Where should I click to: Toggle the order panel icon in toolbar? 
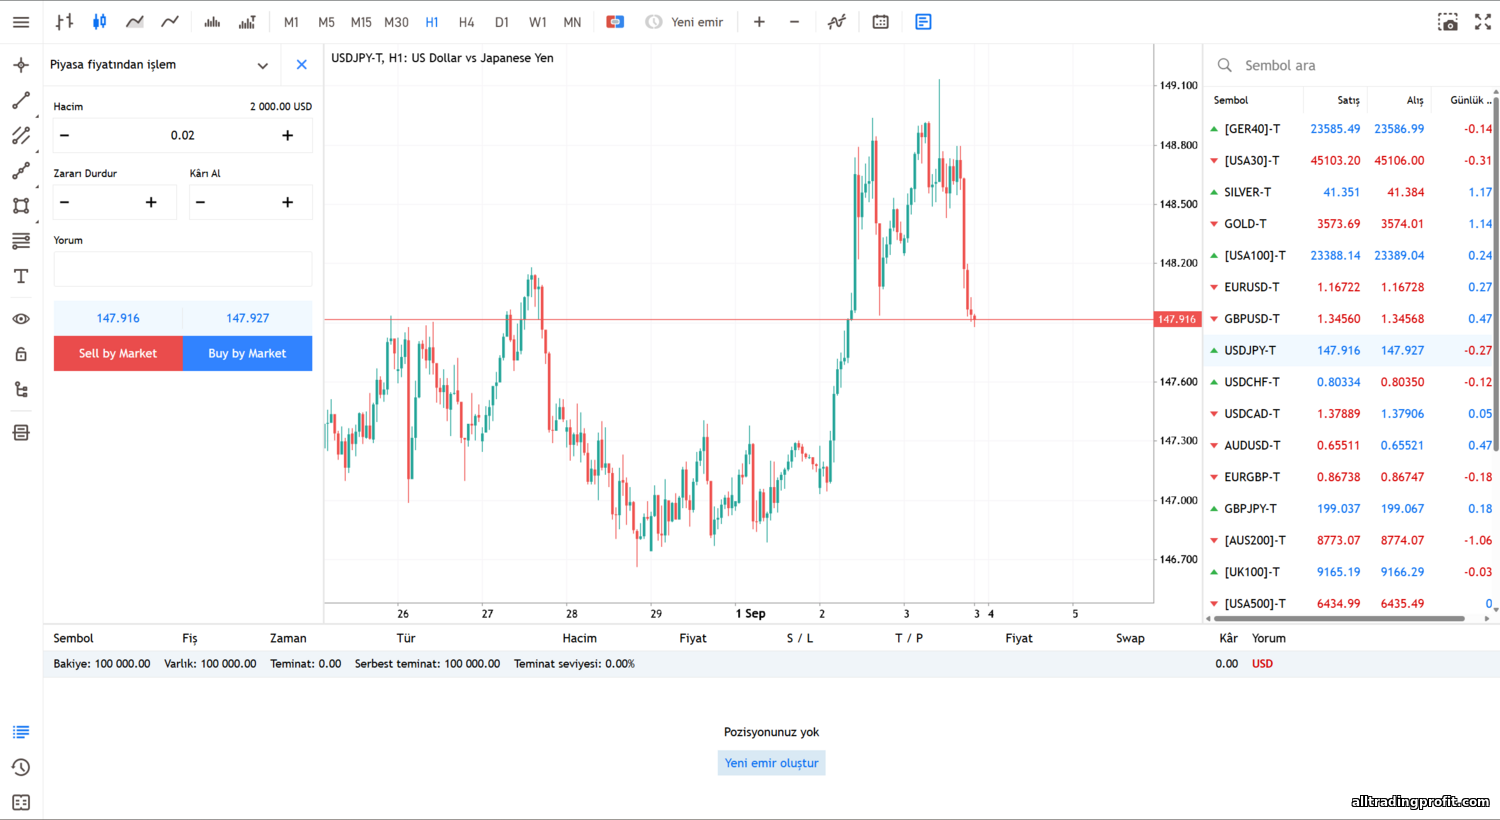coord(923,22)
